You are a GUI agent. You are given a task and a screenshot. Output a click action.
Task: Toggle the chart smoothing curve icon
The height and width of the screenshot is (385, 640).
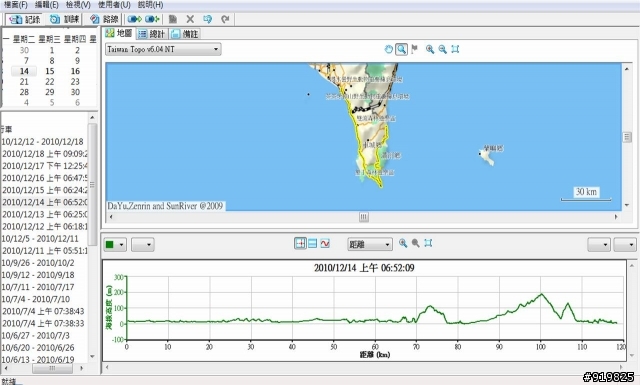pos(325,244)
